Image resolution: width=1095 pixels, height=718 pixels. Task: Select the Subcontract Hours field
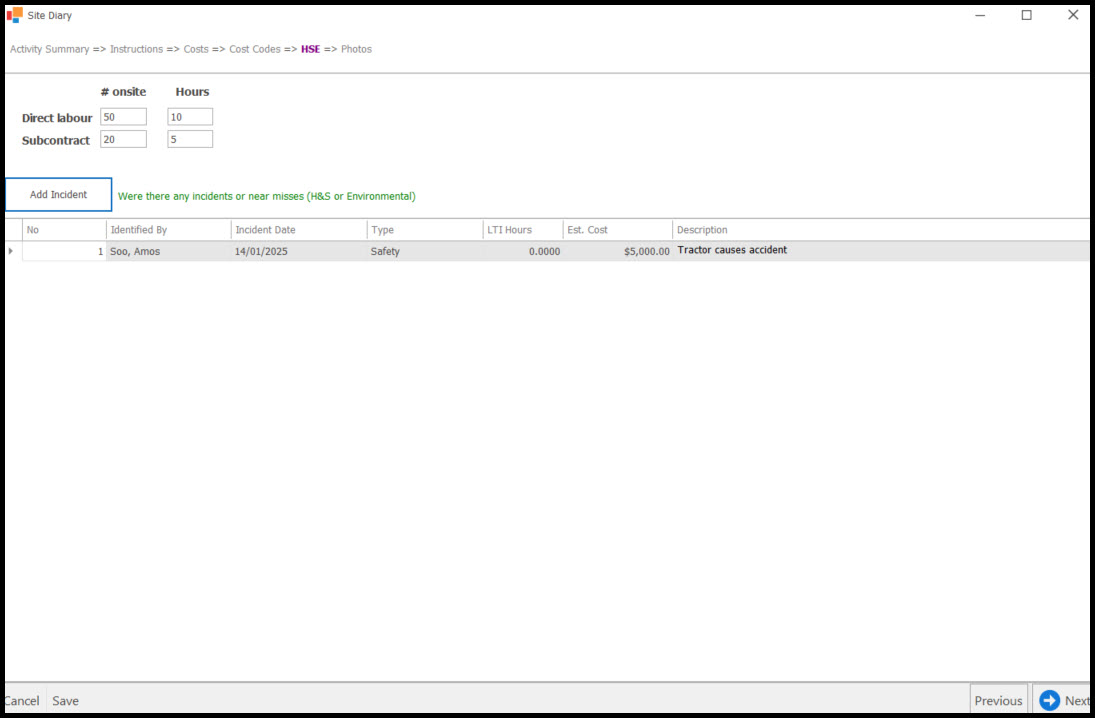tap(190, 140)
